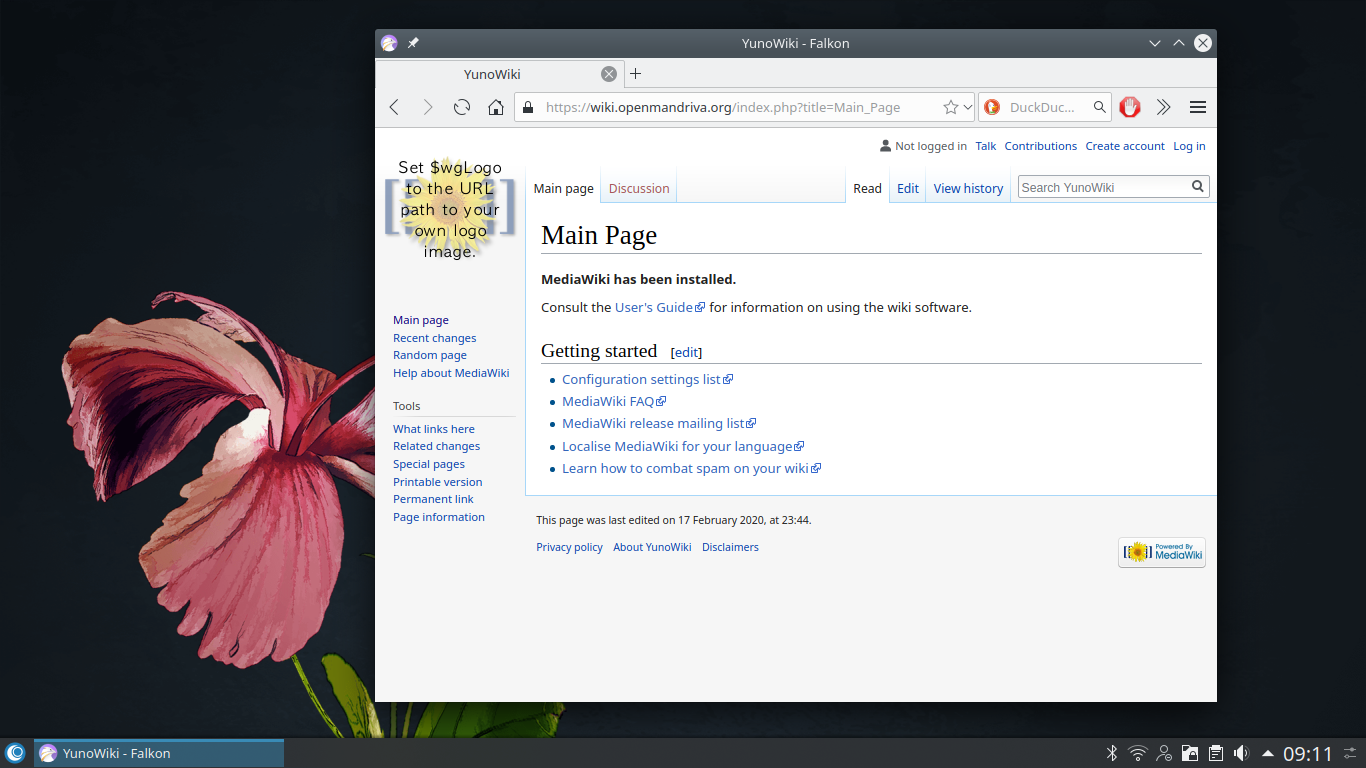Expand hidden system tray icons arrow
1366x768 pixels.
click(1268, 753)
